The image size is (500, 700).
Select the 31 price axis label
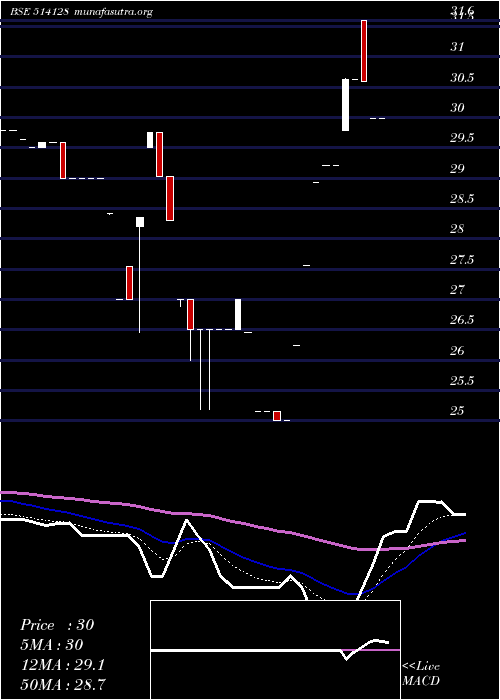(x=458, y=46)
